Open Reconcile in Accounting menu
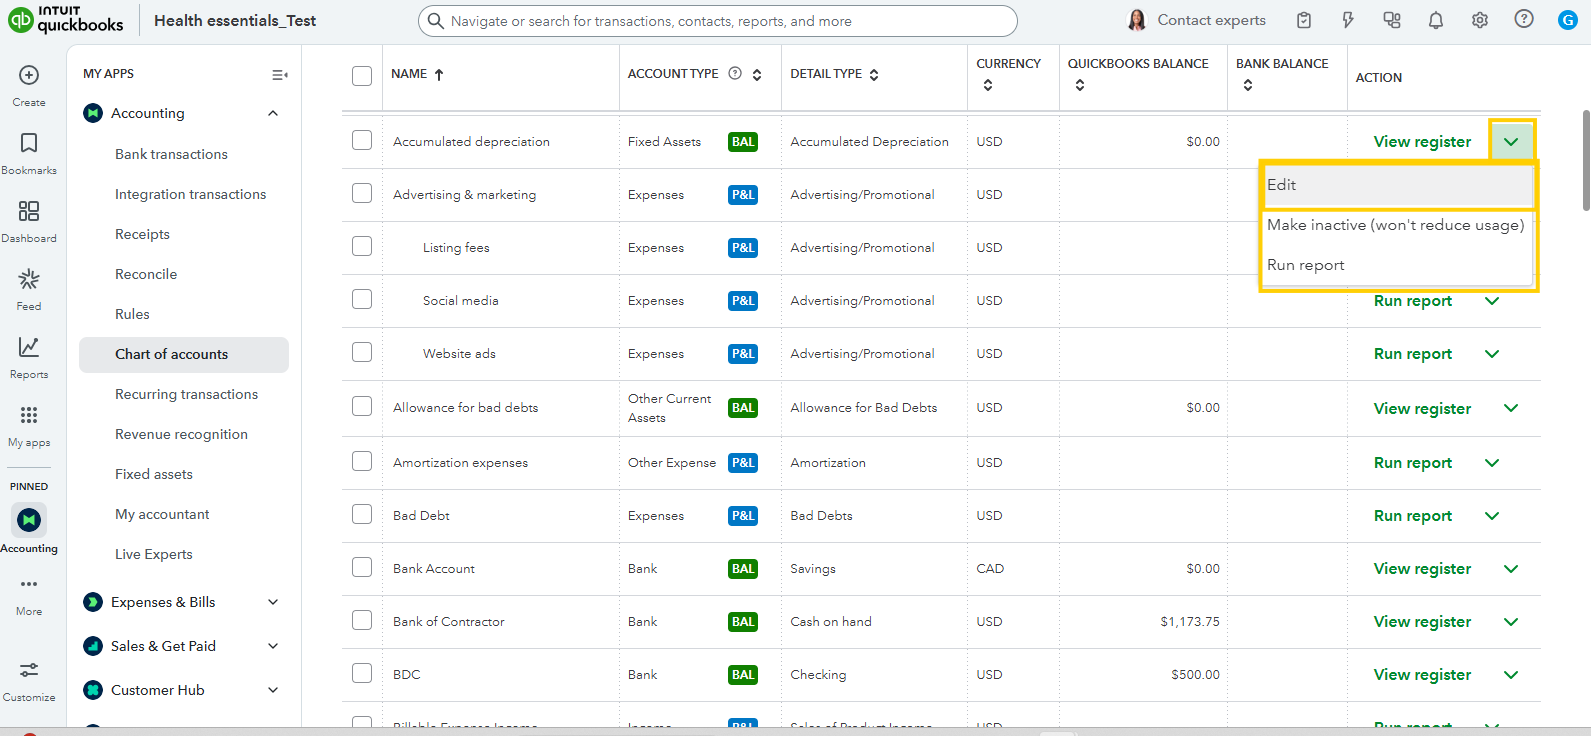1591x736 pixels. [146, 274]
